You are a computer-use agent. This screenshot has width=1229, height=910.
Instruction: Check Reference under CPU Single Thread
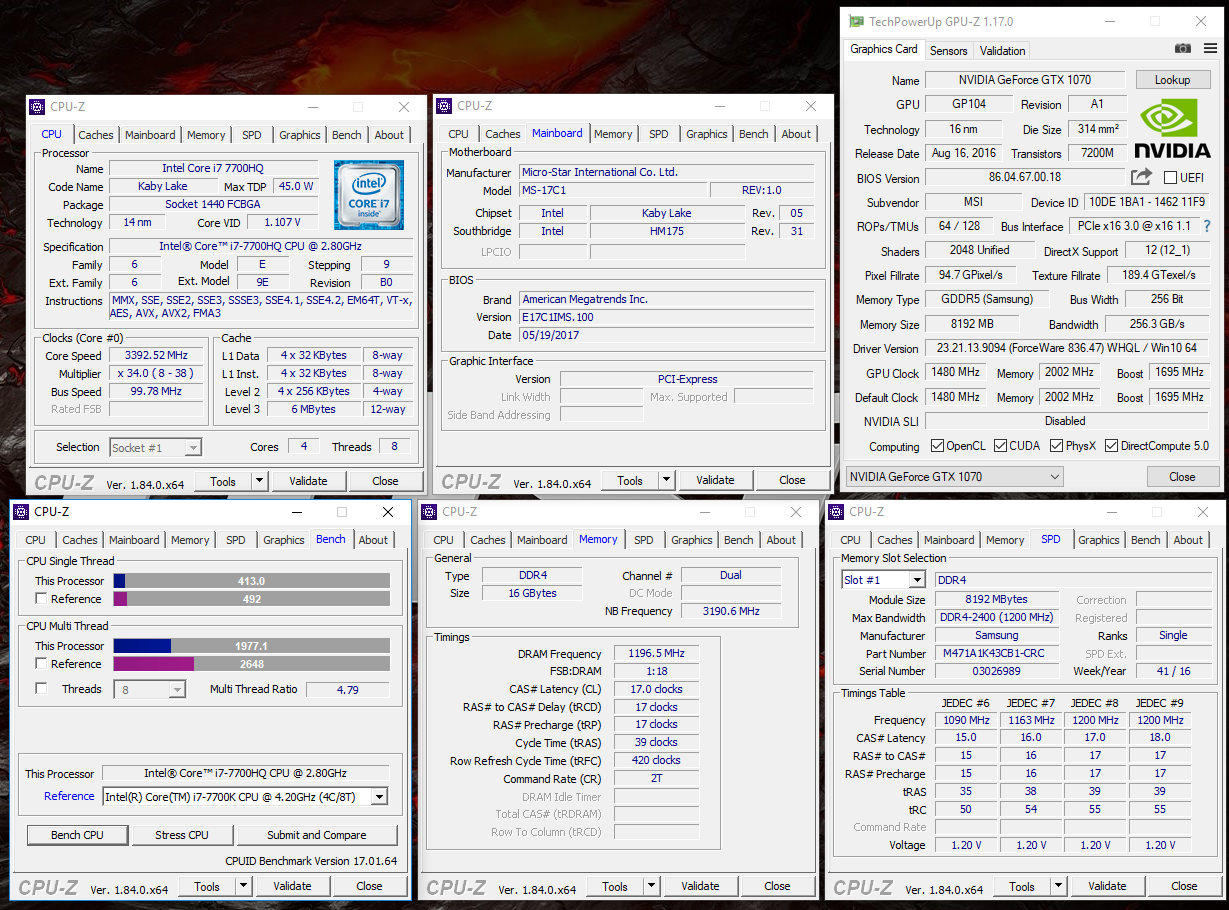41,599
